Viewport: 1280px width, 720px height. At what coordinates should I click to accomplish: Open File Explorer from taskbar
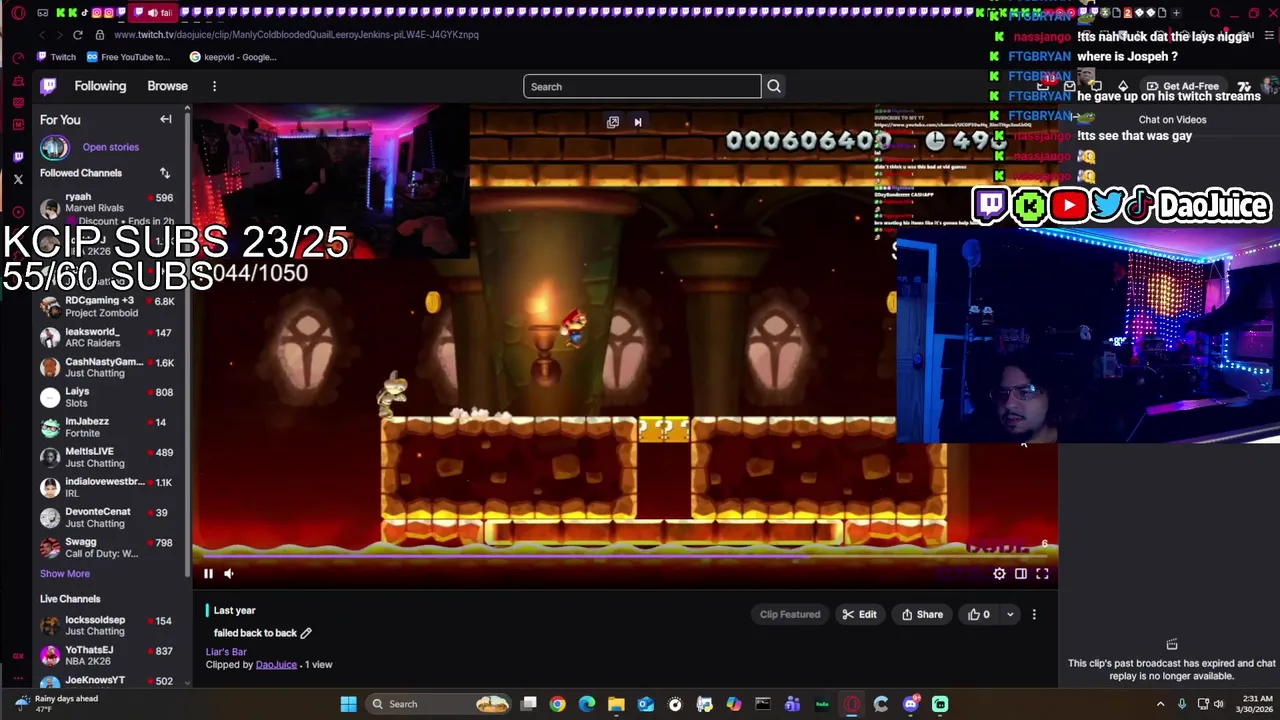click(x=616, y=704)
